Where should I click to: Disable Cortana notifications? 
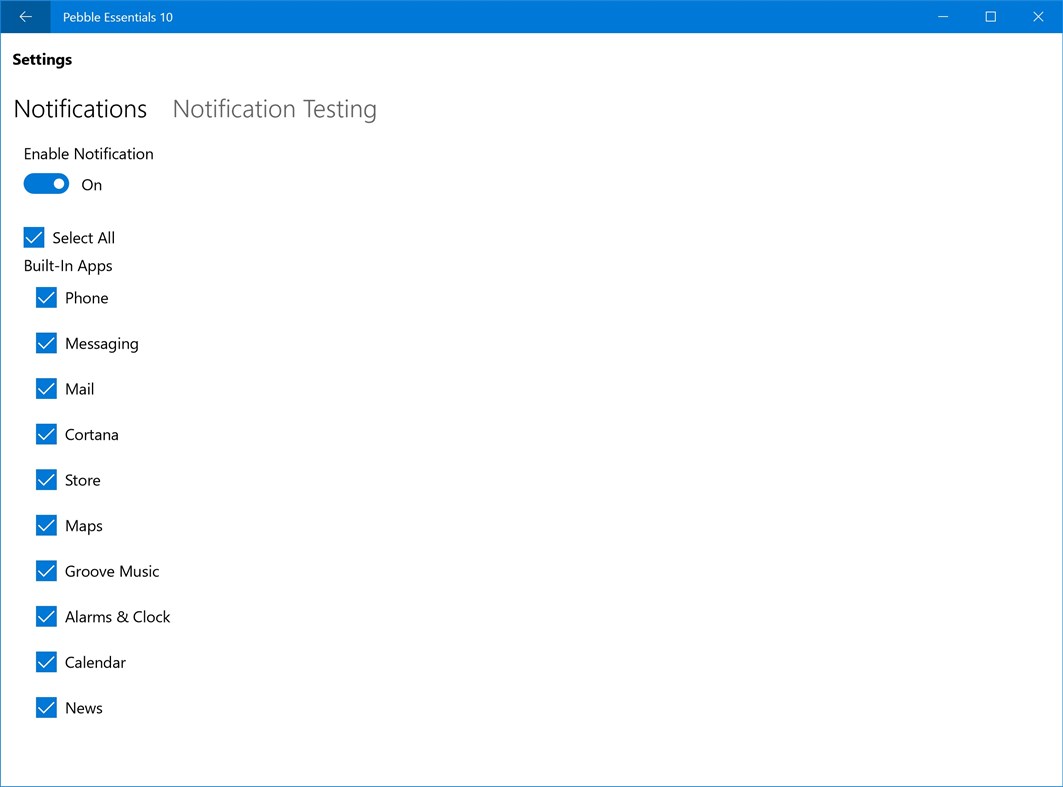(46, 434)
